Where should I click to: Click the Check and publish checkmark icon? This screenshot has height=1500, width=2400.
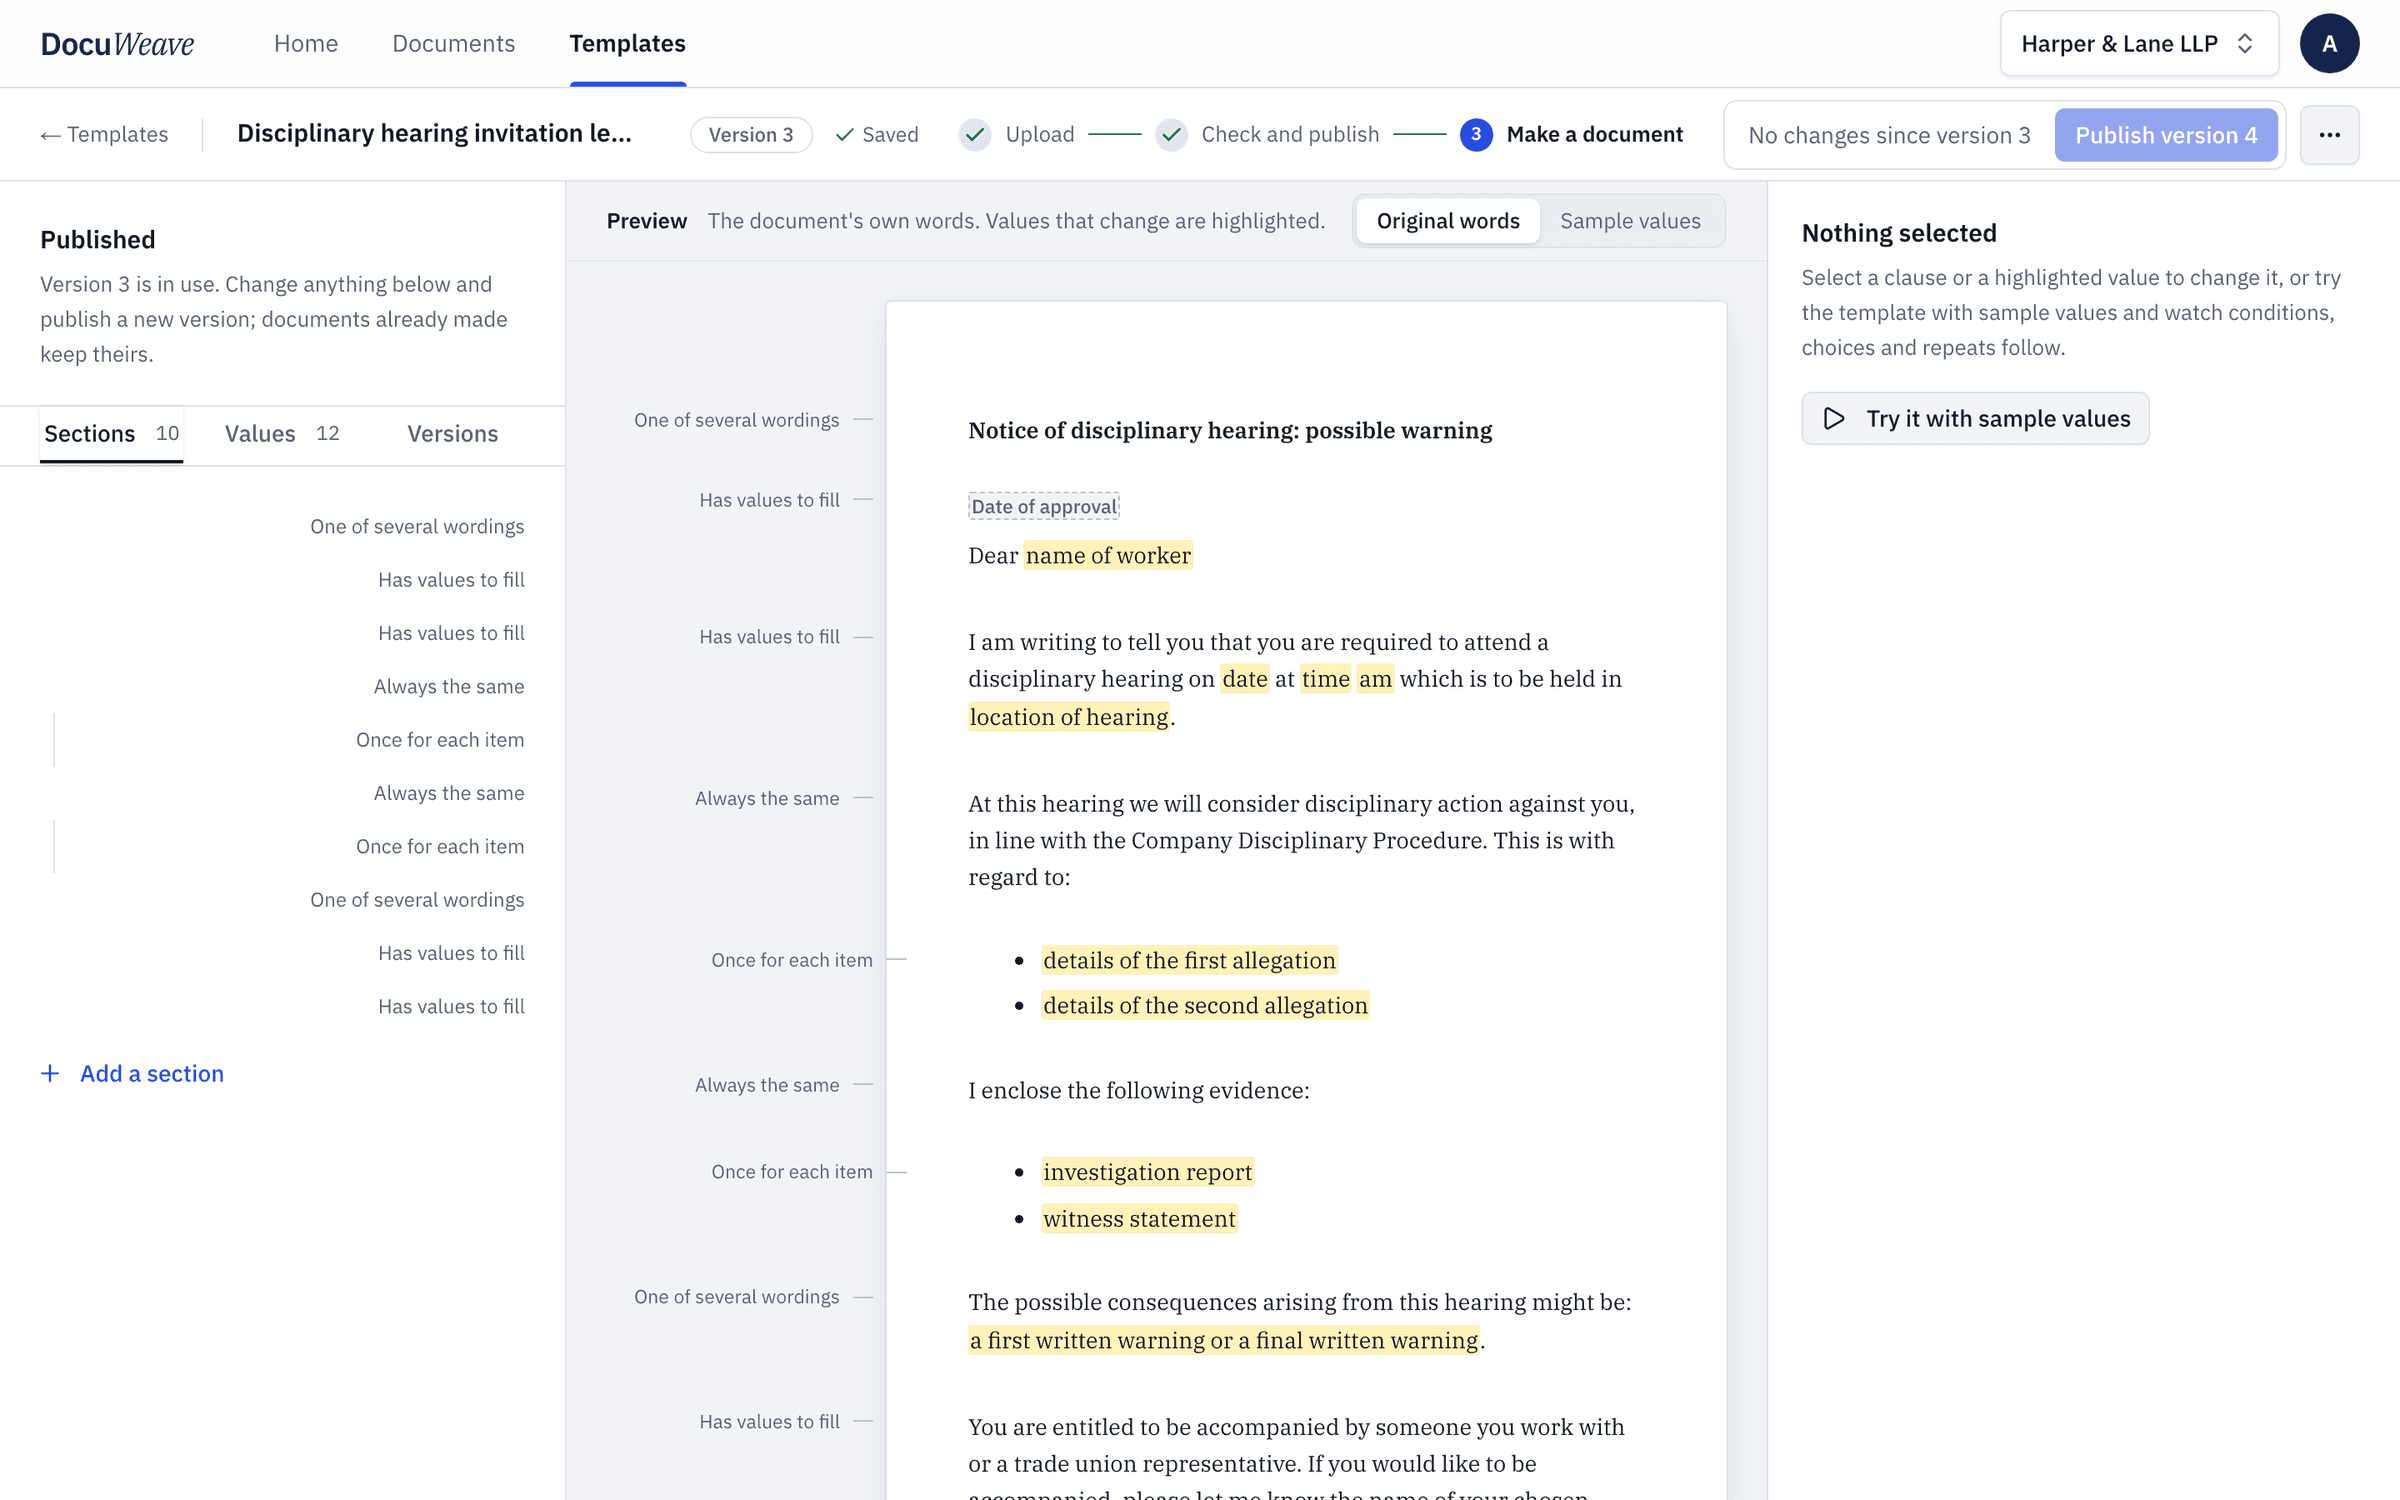click(1171, 135)
